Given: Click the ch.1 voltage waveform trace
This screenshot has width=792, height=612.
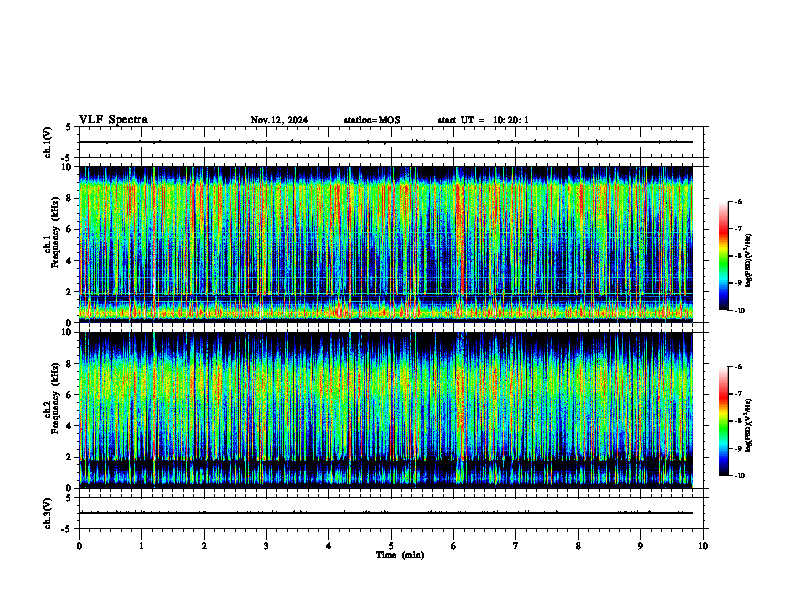Looking at the screenshot, I should (x=386, y=142).
